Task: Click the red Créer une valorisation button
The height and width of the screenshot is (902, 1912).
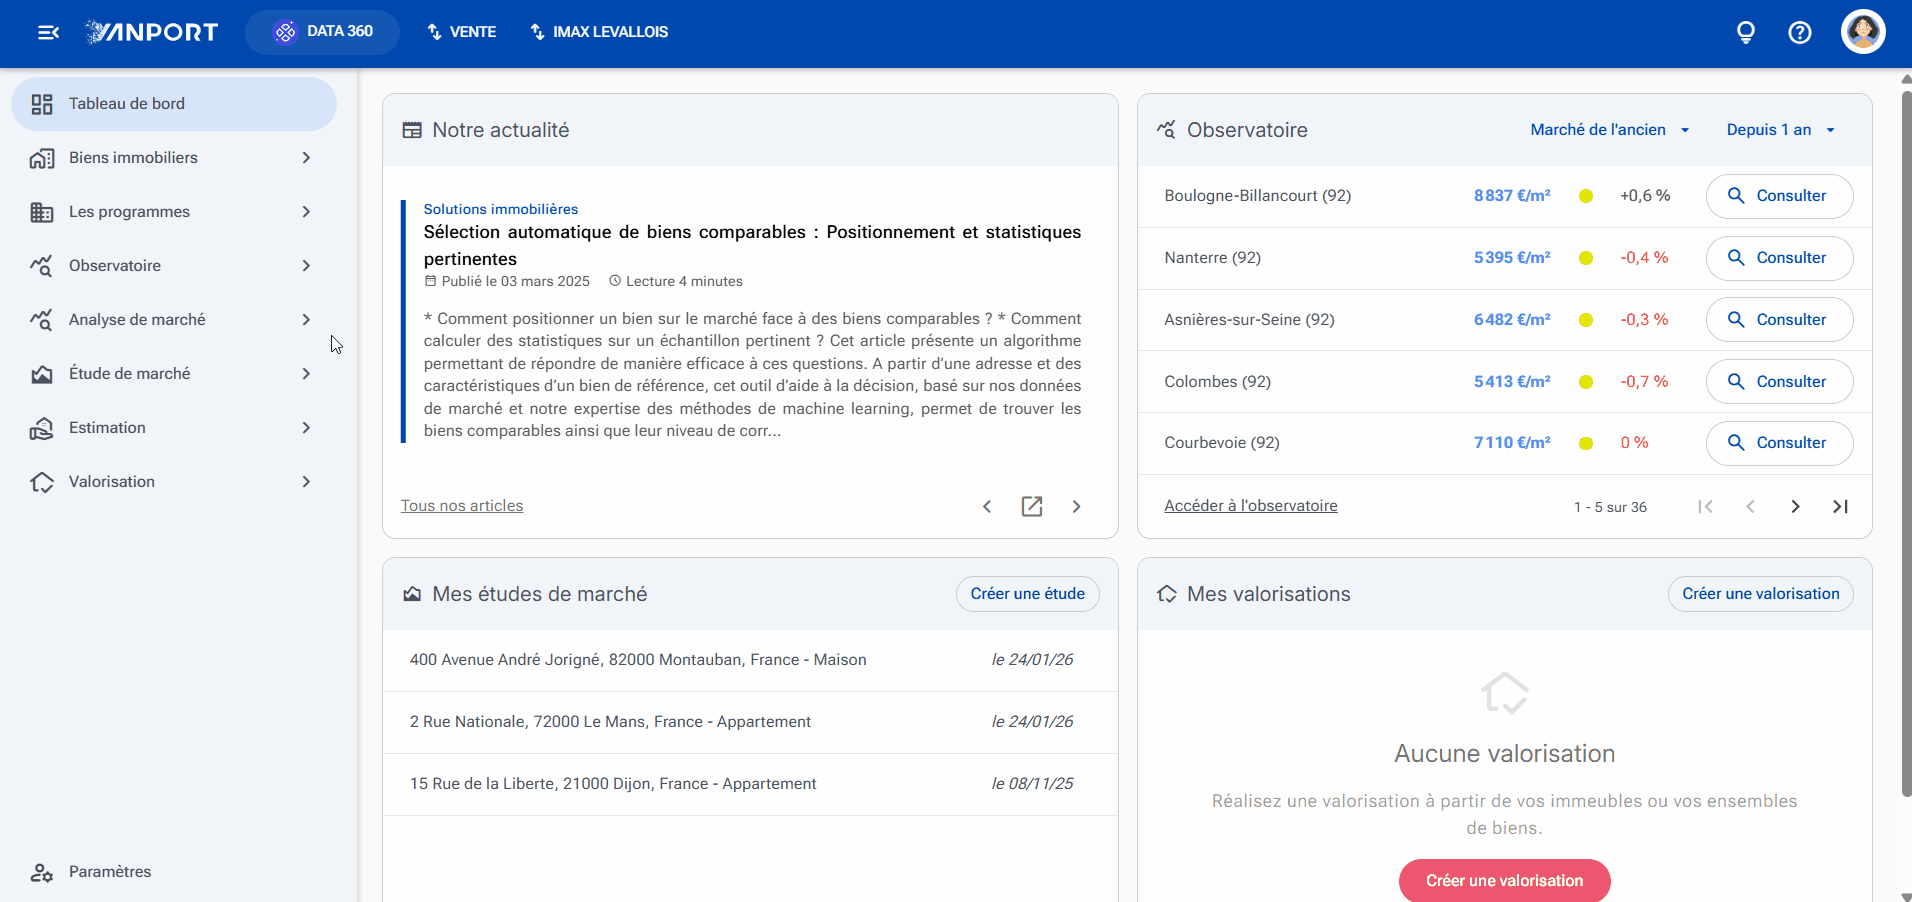Action: [1504, 880]
